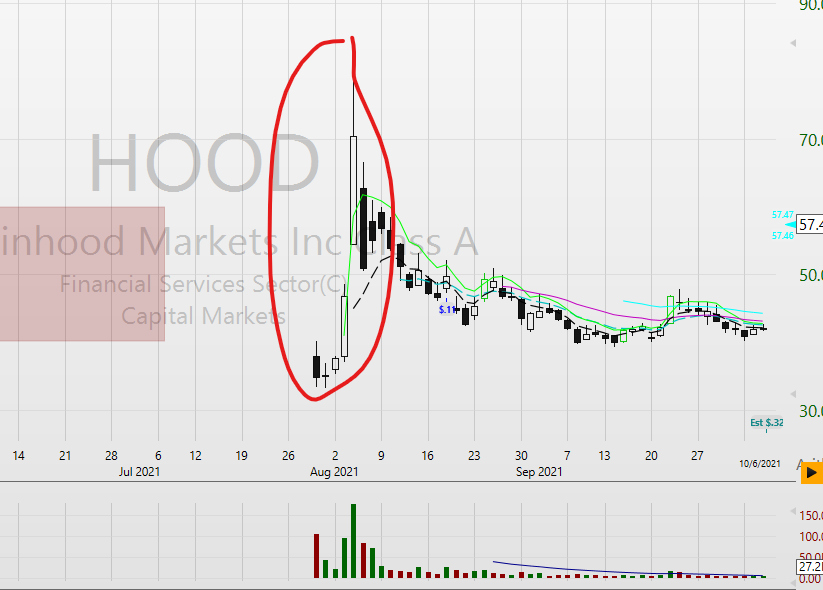Click the boxed 57.4 current price tag
823x590 pixels.
point(810,225)
